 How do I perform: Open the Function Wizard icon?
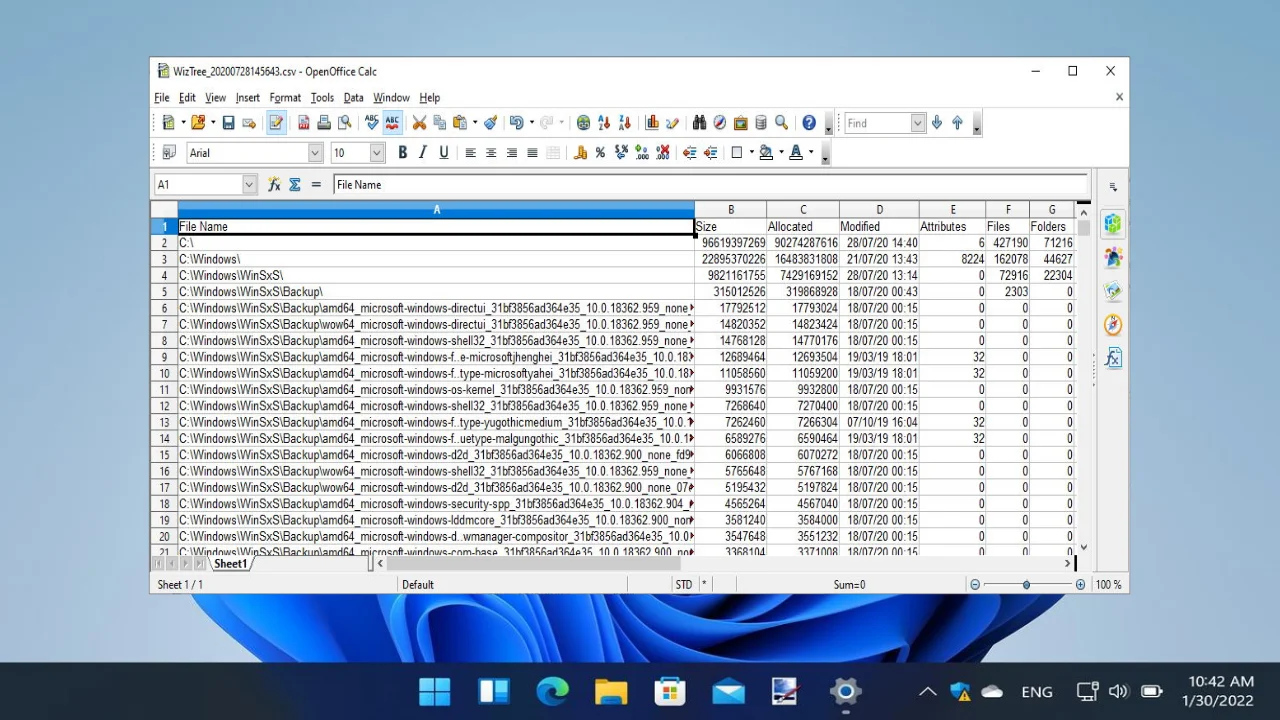274,184
